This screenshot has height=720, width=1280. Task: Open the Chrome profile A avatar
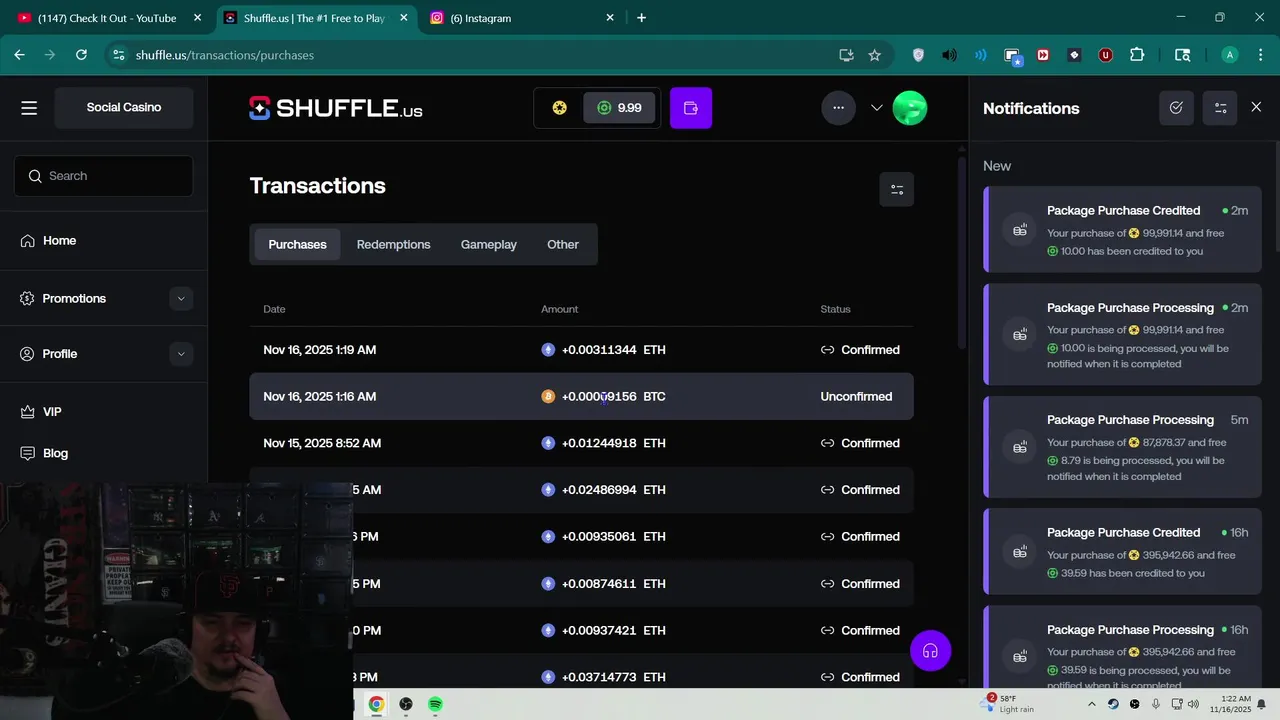pyautogui.click(x=1230, y=55)
